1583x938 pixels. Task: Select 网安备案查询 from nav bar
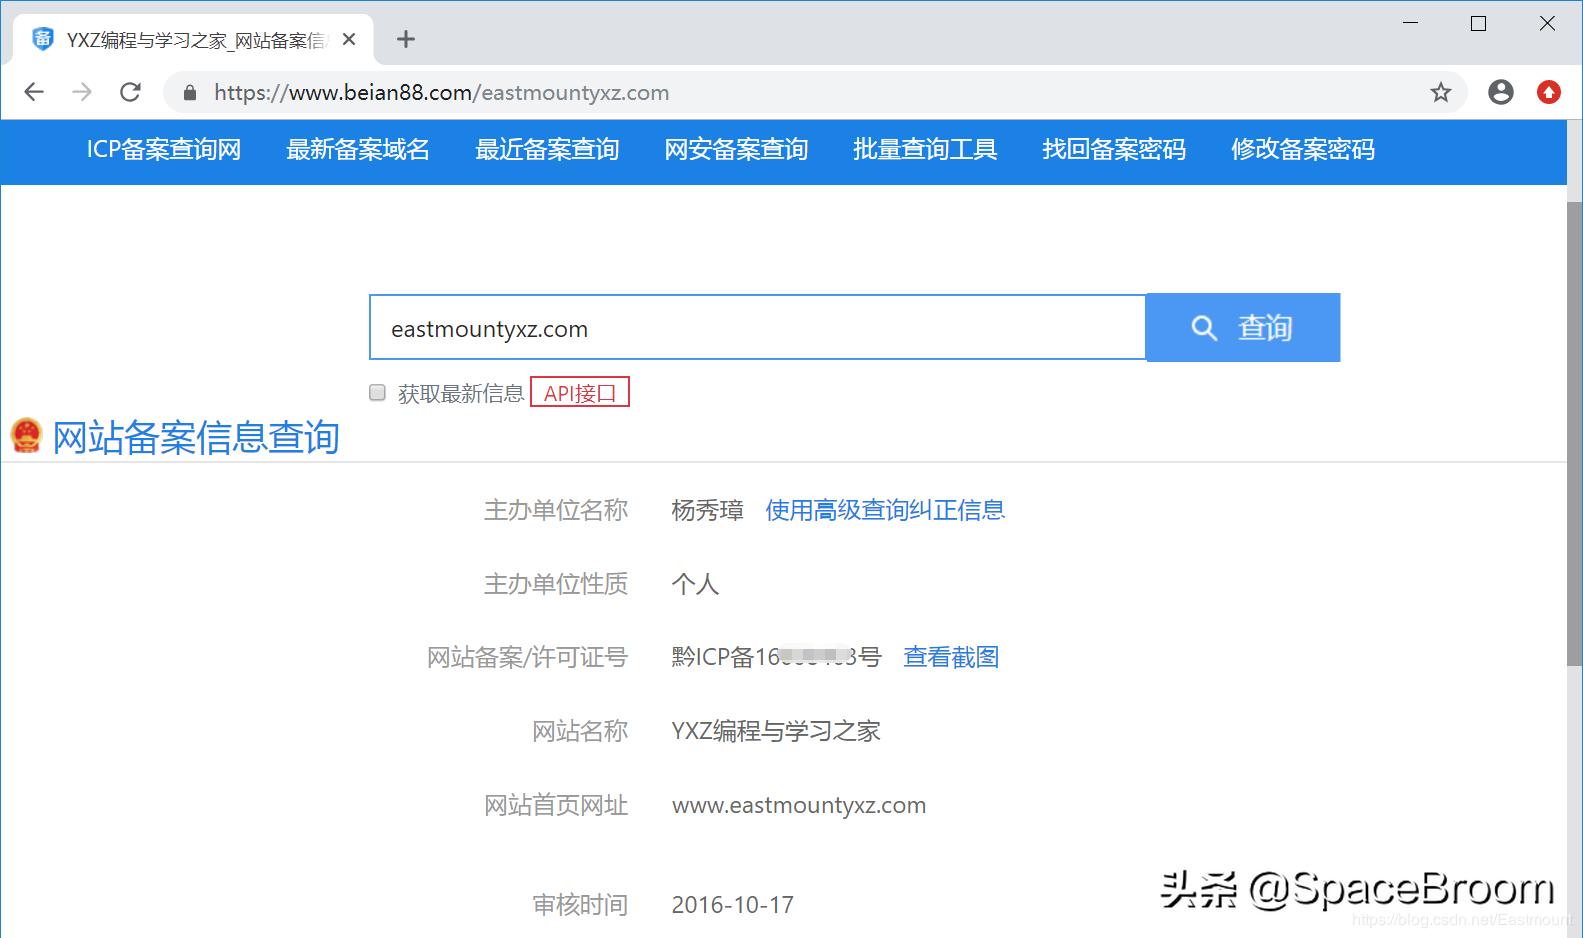pyautogui.click(x=736, y=150)
